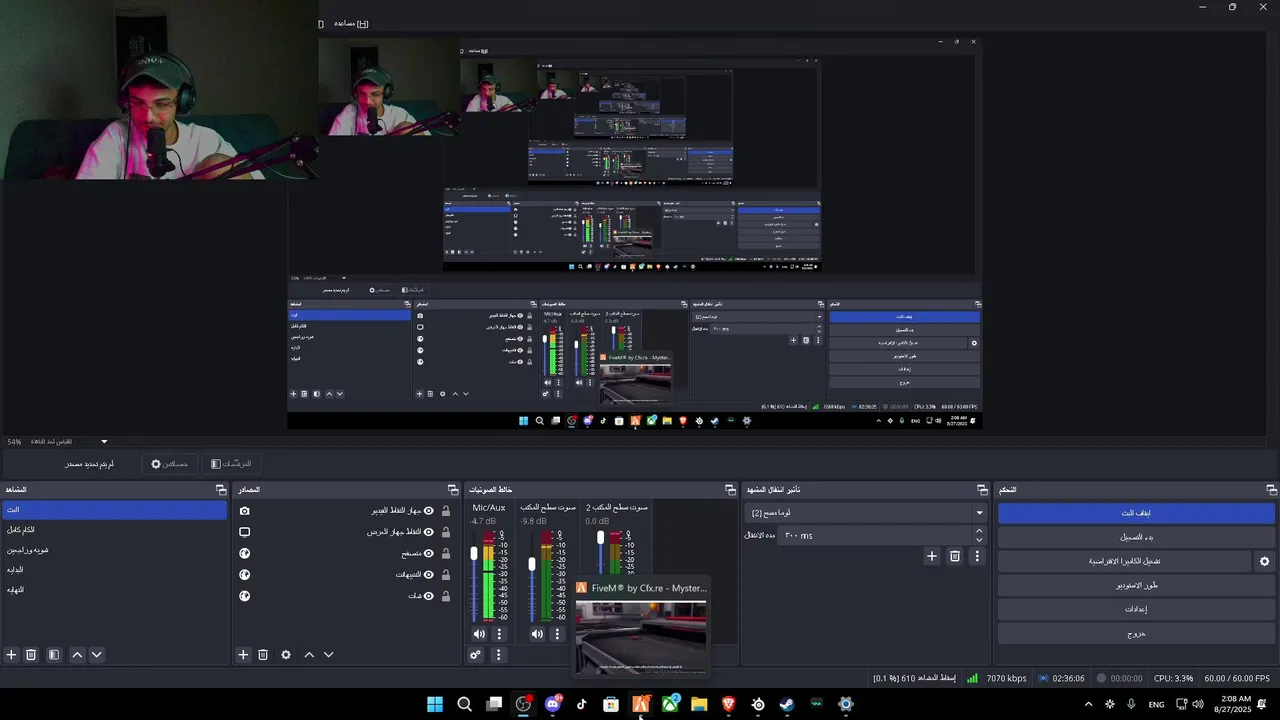The height and width of the screenshot is (720, 1280).
Task: Open Windows taskbar search
Action: [x=464, y=705]
